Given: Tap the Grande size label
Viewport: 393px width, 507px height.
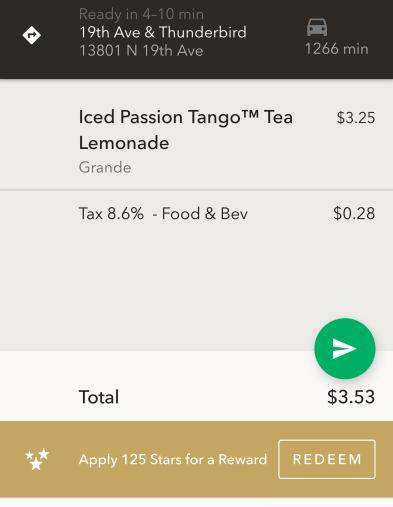Looking at the screenshot, I should pos(105,167).
